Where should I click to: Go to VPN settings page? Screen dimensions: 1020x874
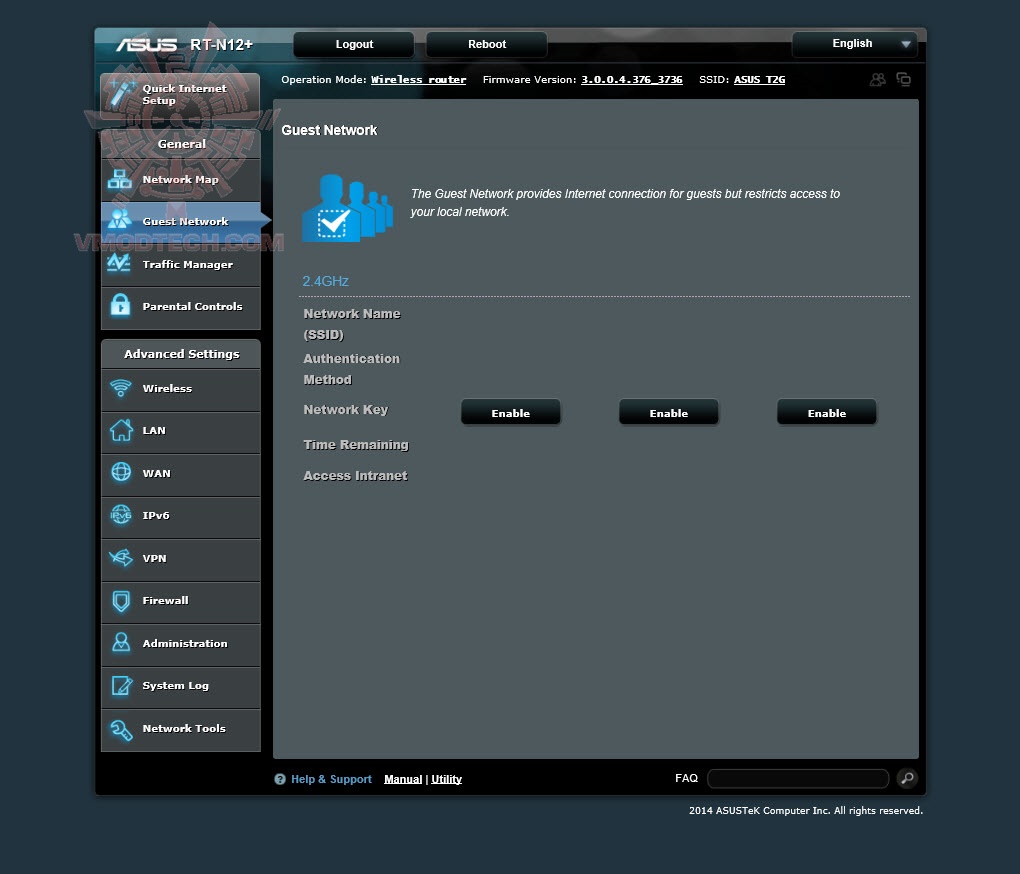pyautogui.click(x=181, y=559)
